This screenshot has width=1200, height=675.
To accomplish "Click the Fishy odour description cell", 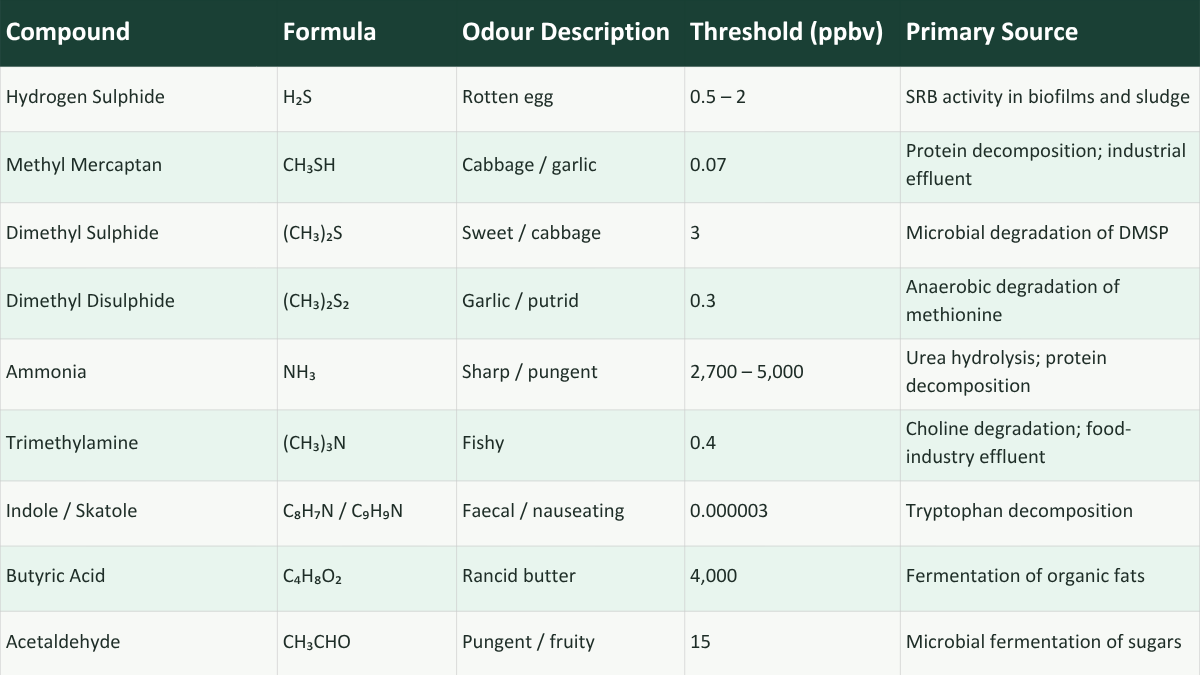I will 483,443.
